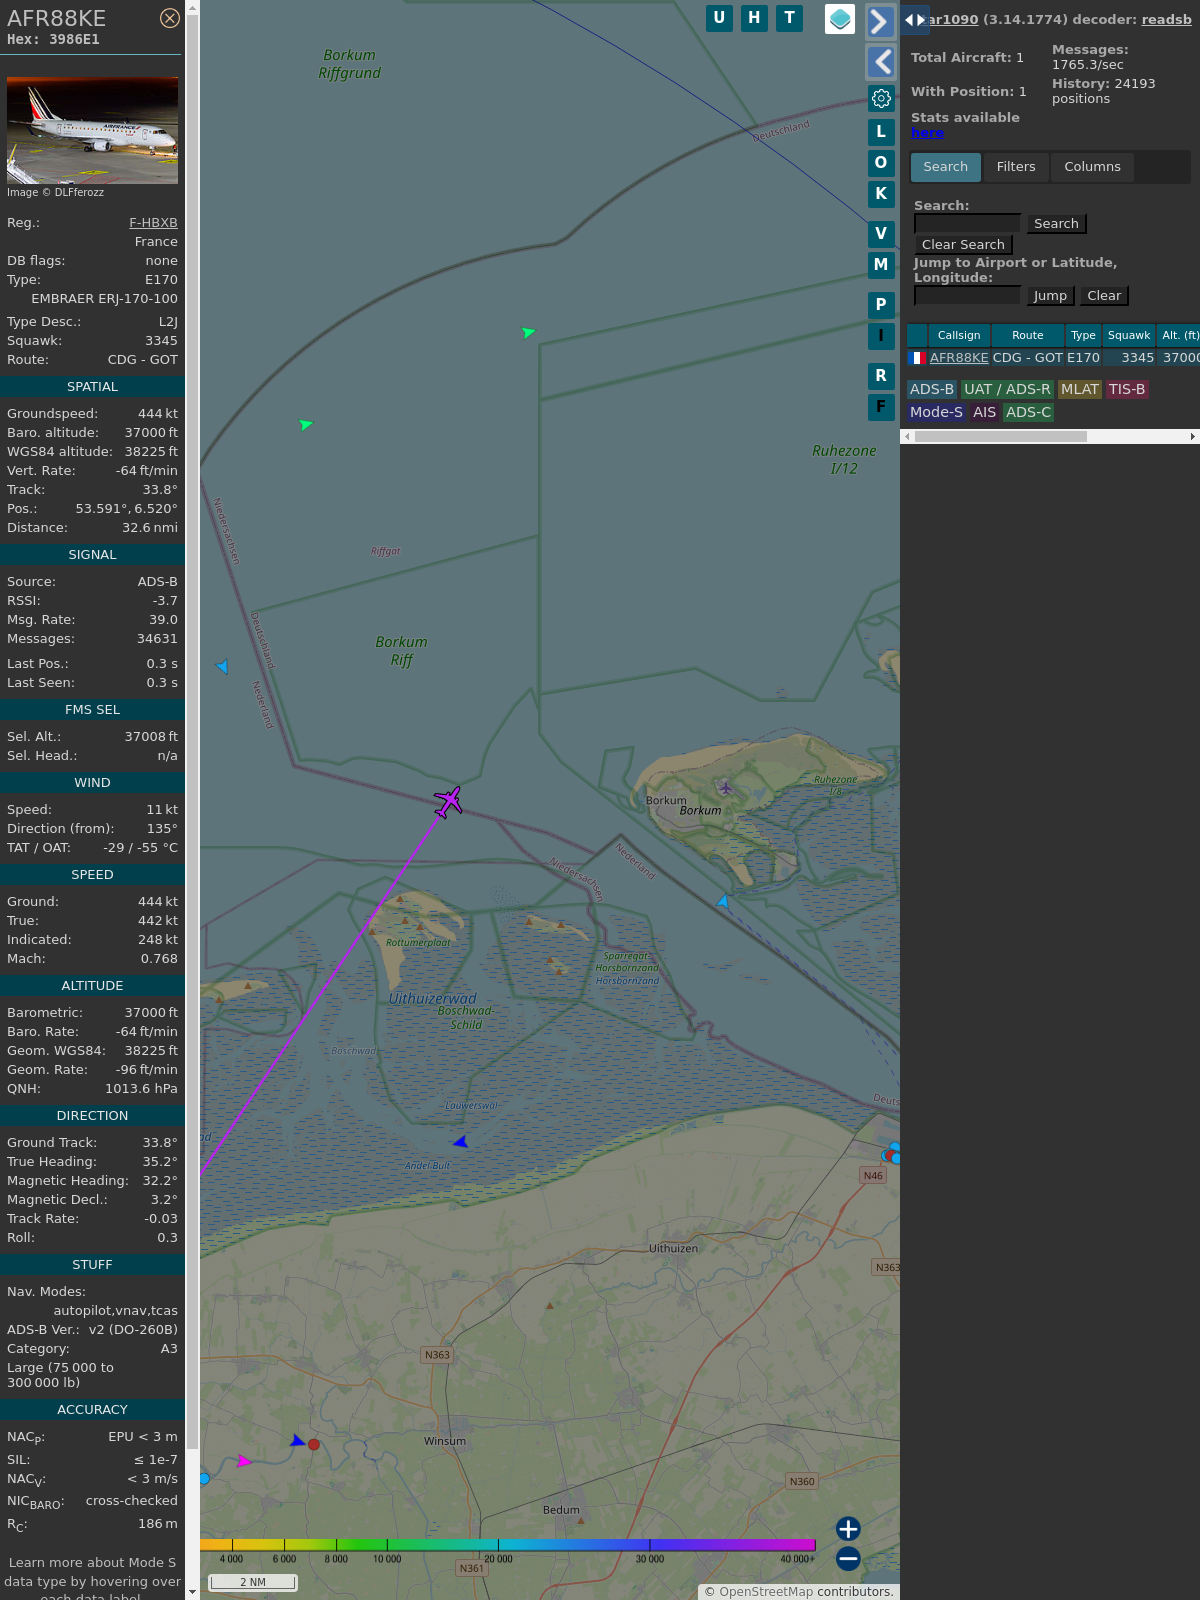Click the right-pointing chevron sidebar button

[880, 21]
